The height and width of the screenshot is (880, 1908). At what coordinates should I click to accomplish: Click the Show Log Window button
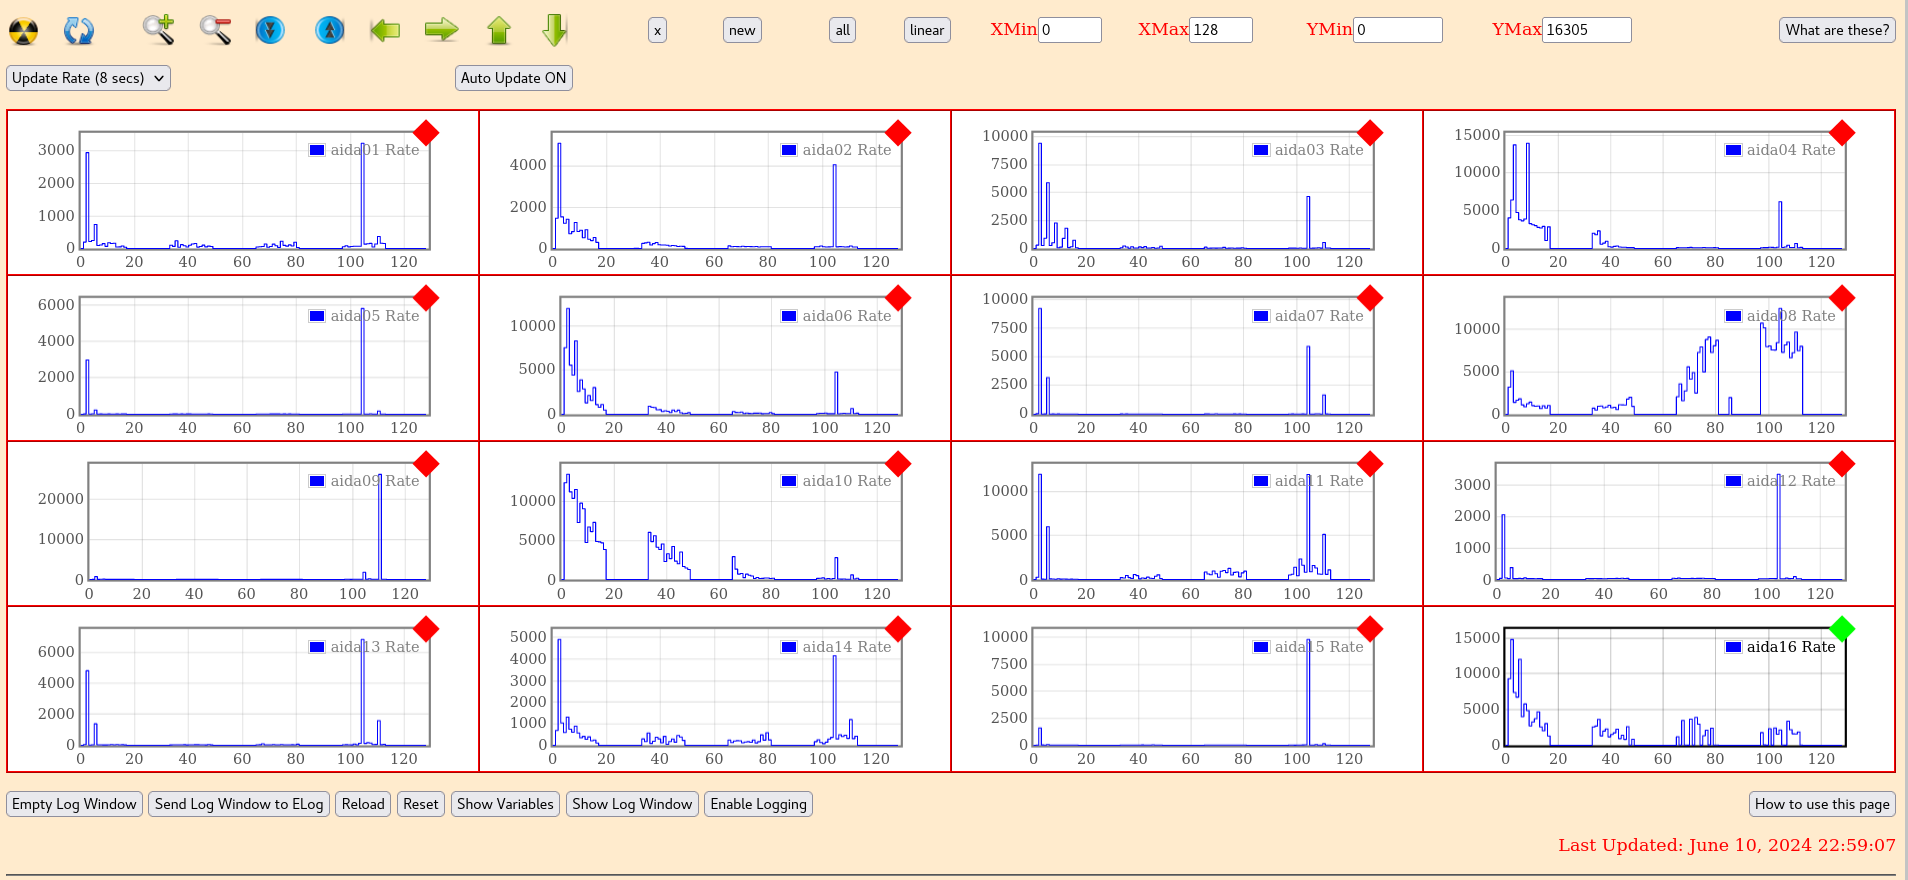pyautogui.click(x=631, y=804)
